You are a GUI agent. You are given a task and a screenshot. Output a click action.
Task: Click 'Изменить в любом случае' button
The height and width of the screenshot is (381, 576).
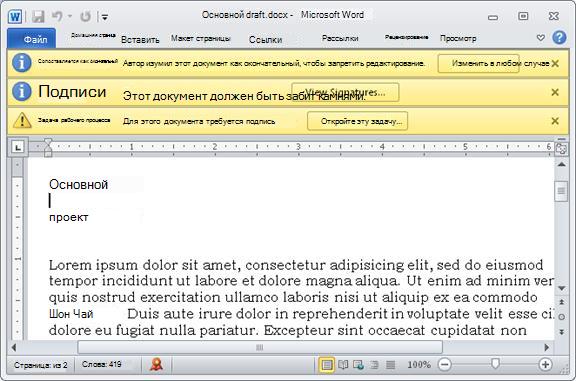click(x=478, y=63)
